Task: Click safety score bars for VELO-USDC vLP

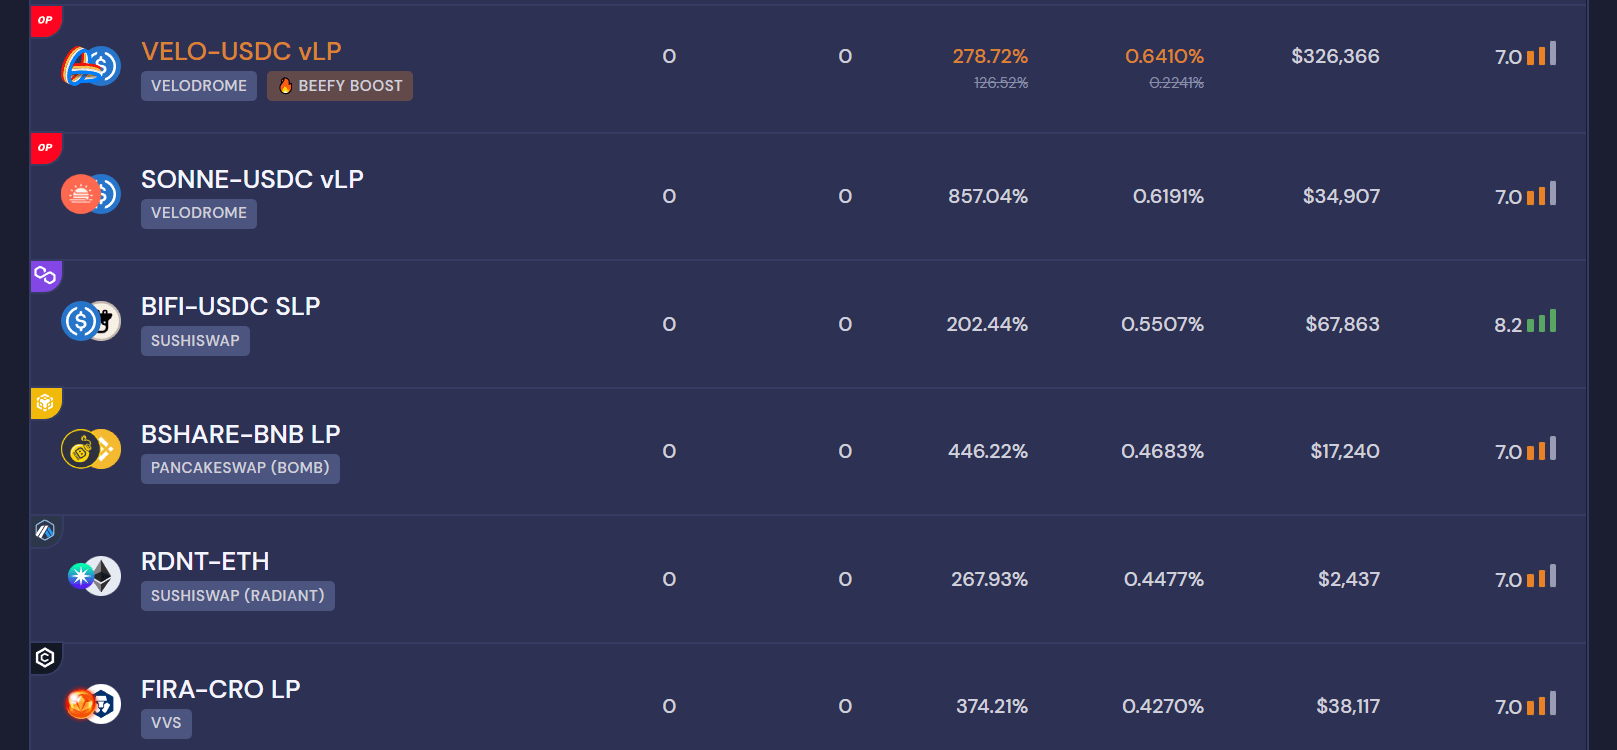Action: point(1541,54)
